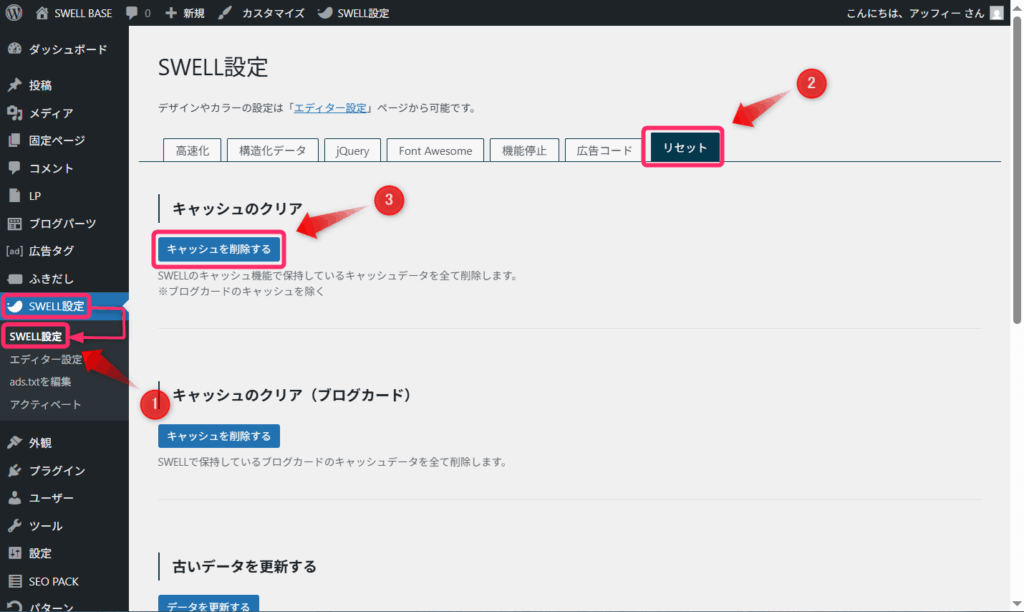Open カスタマイズ label in admin bar
The height and width of the screenshot is (612, 1024).
click(273, 13)
